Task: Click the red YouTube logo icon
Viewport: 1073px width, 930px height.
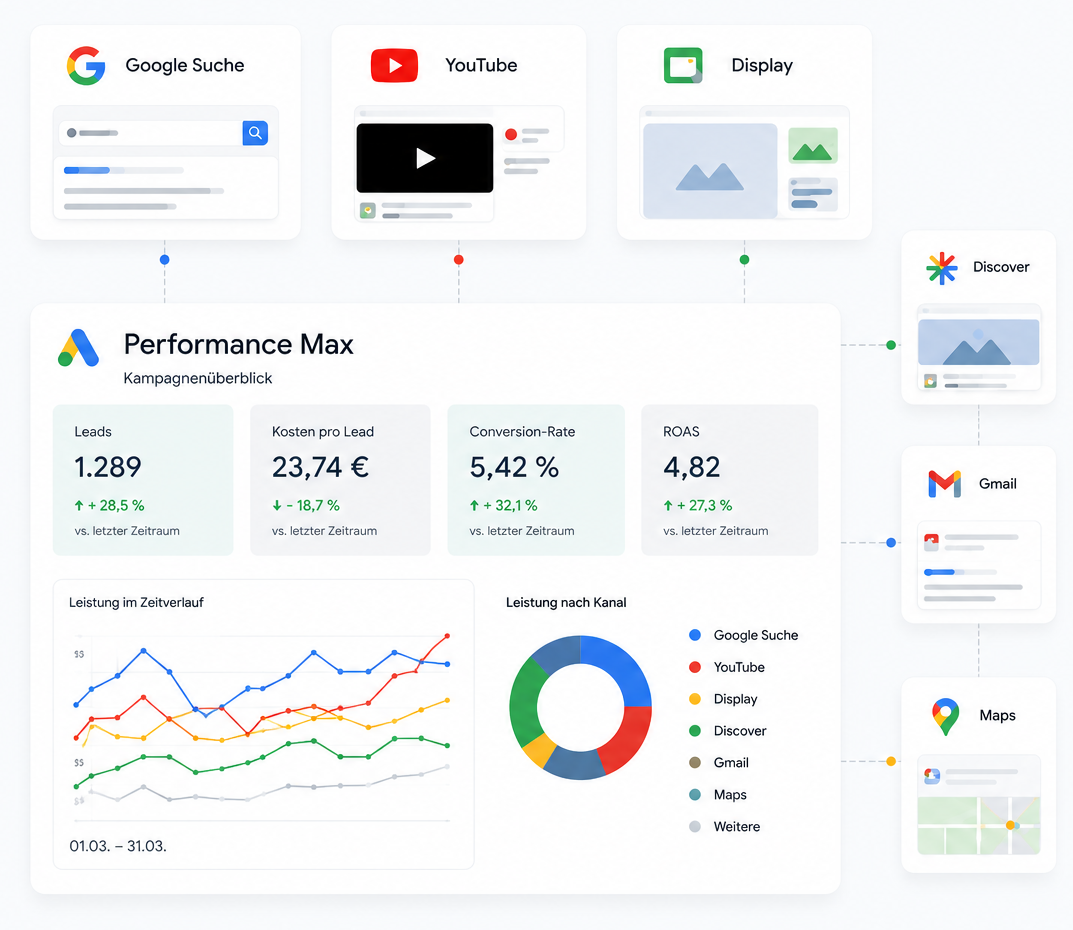Action: coord(394,66)
